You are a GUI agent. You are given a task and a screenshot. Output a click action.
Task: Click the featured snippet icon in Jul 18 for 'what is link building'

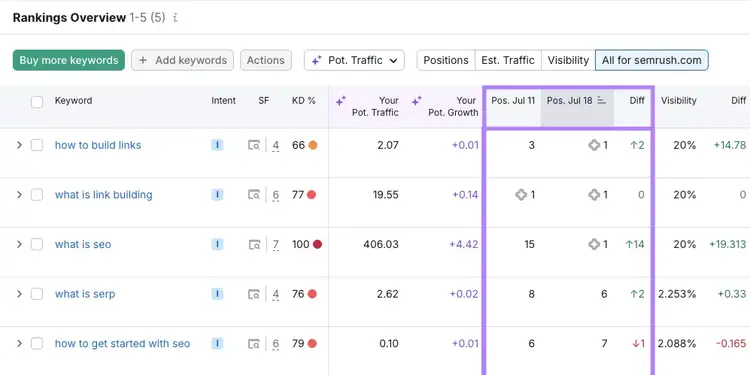click(x=594, y=195)
